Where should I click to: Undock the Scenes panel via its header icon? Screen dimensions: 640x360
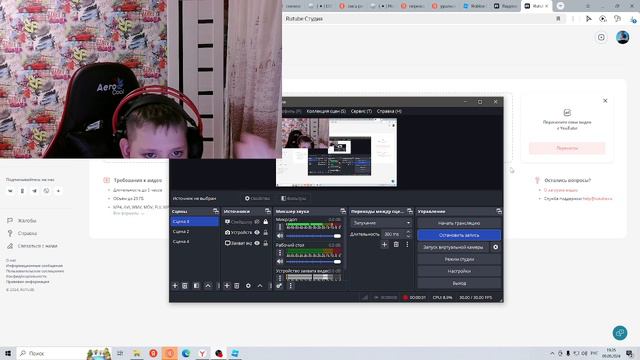coord(216,211)
